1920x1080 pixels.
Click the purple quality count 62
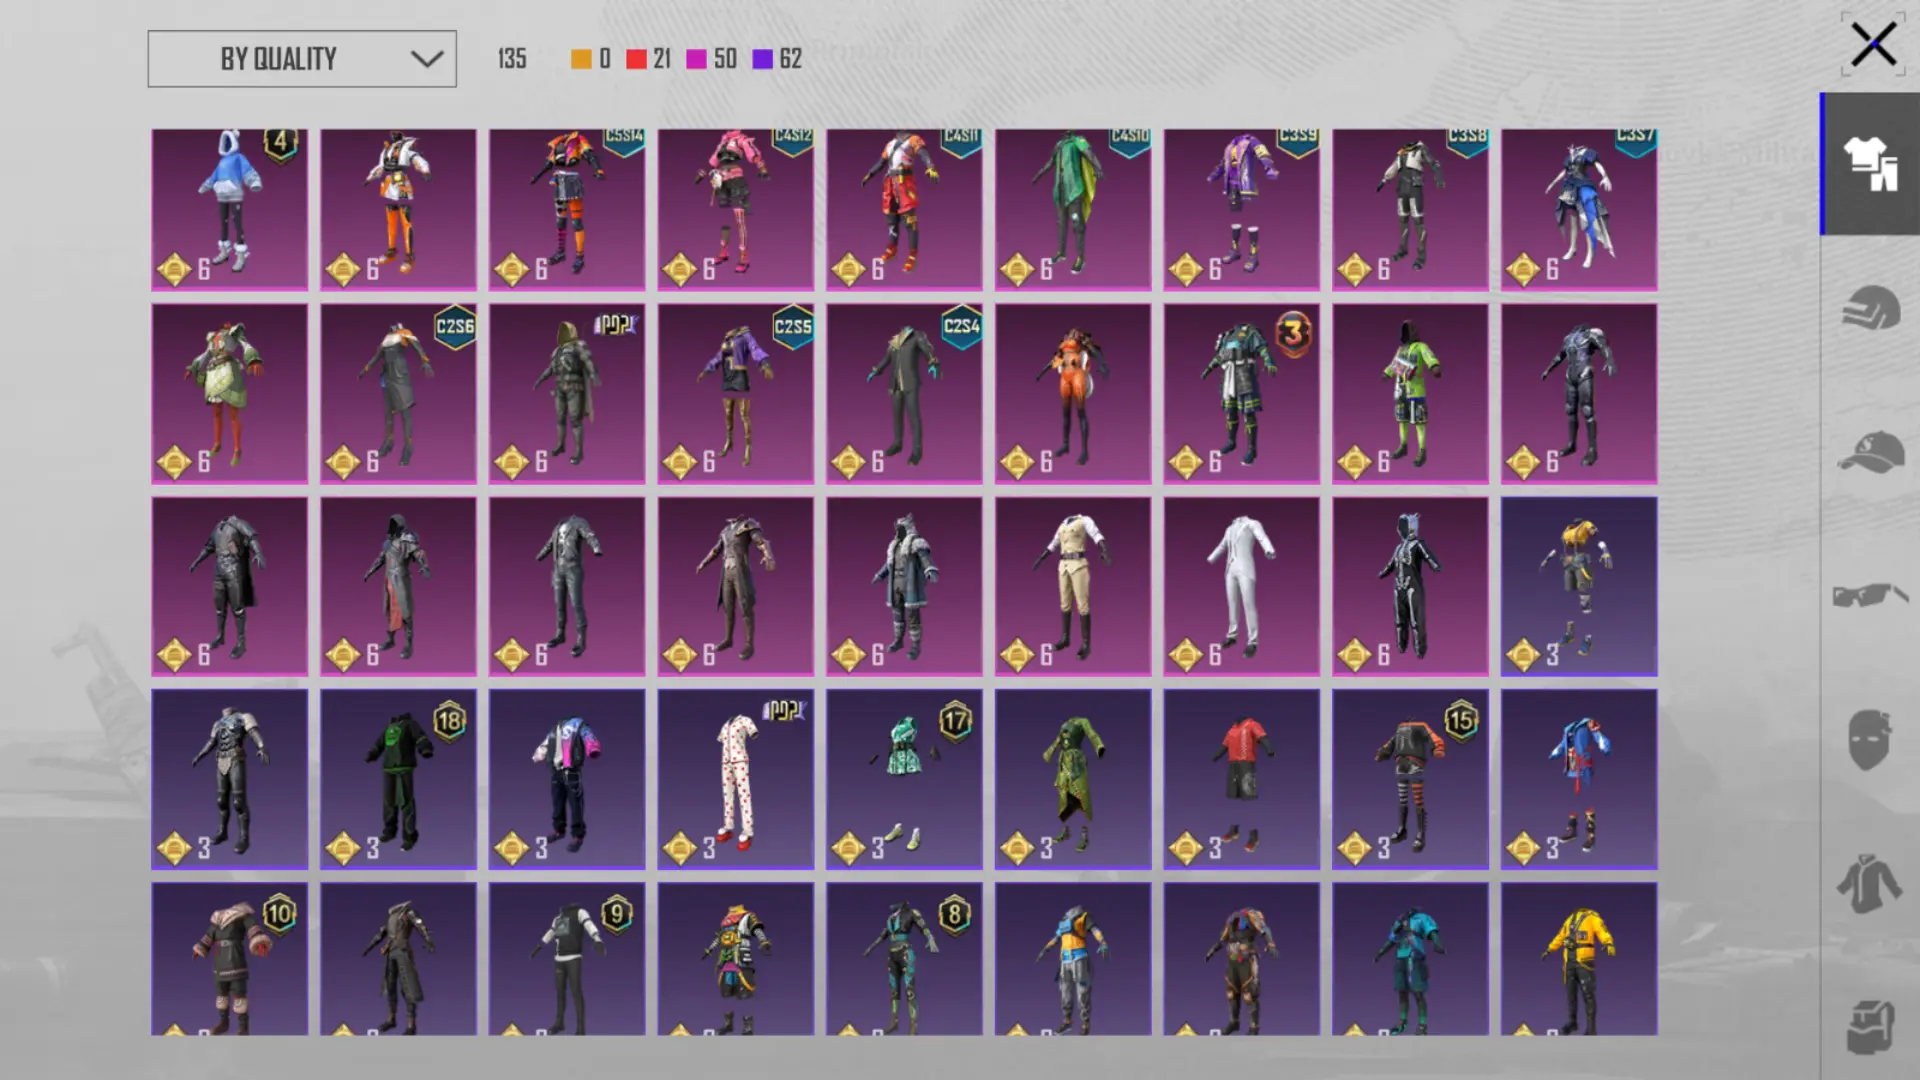790,59
